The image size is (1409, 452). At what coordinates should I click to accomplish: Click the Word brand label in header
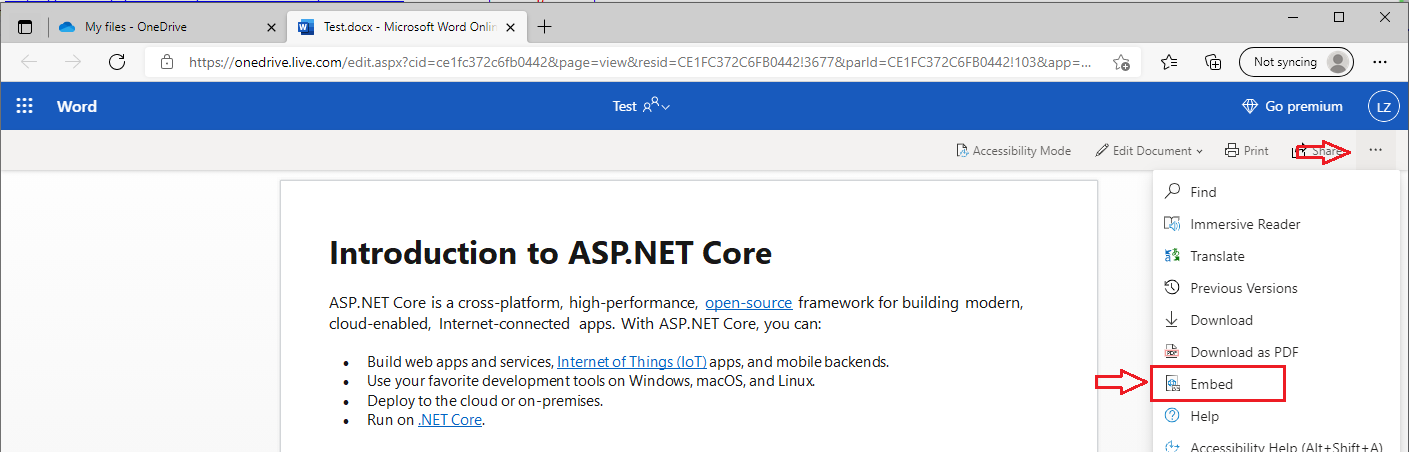(77, 106)
